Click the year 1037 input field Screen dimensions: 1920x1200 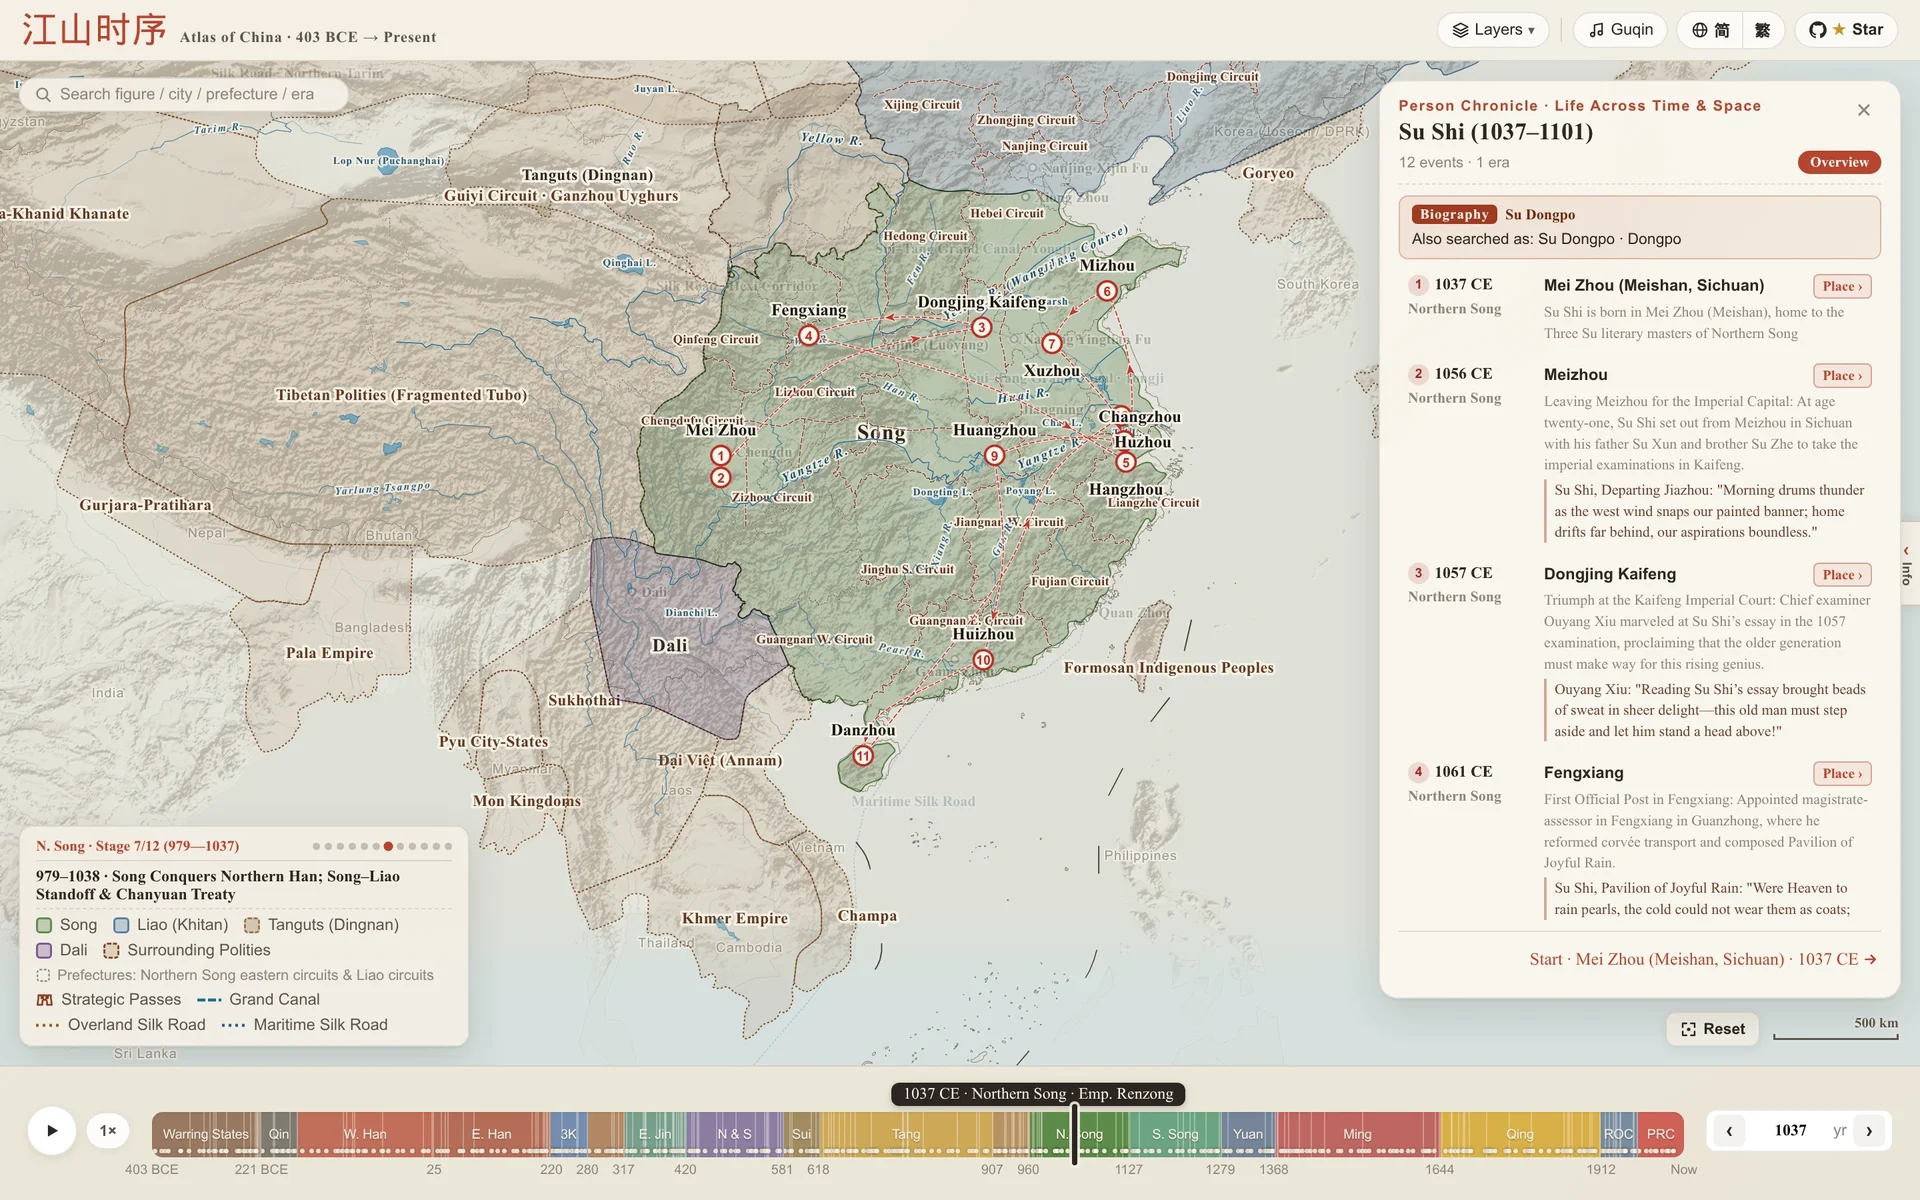pyautogui.click(x=1790, y=1131)
